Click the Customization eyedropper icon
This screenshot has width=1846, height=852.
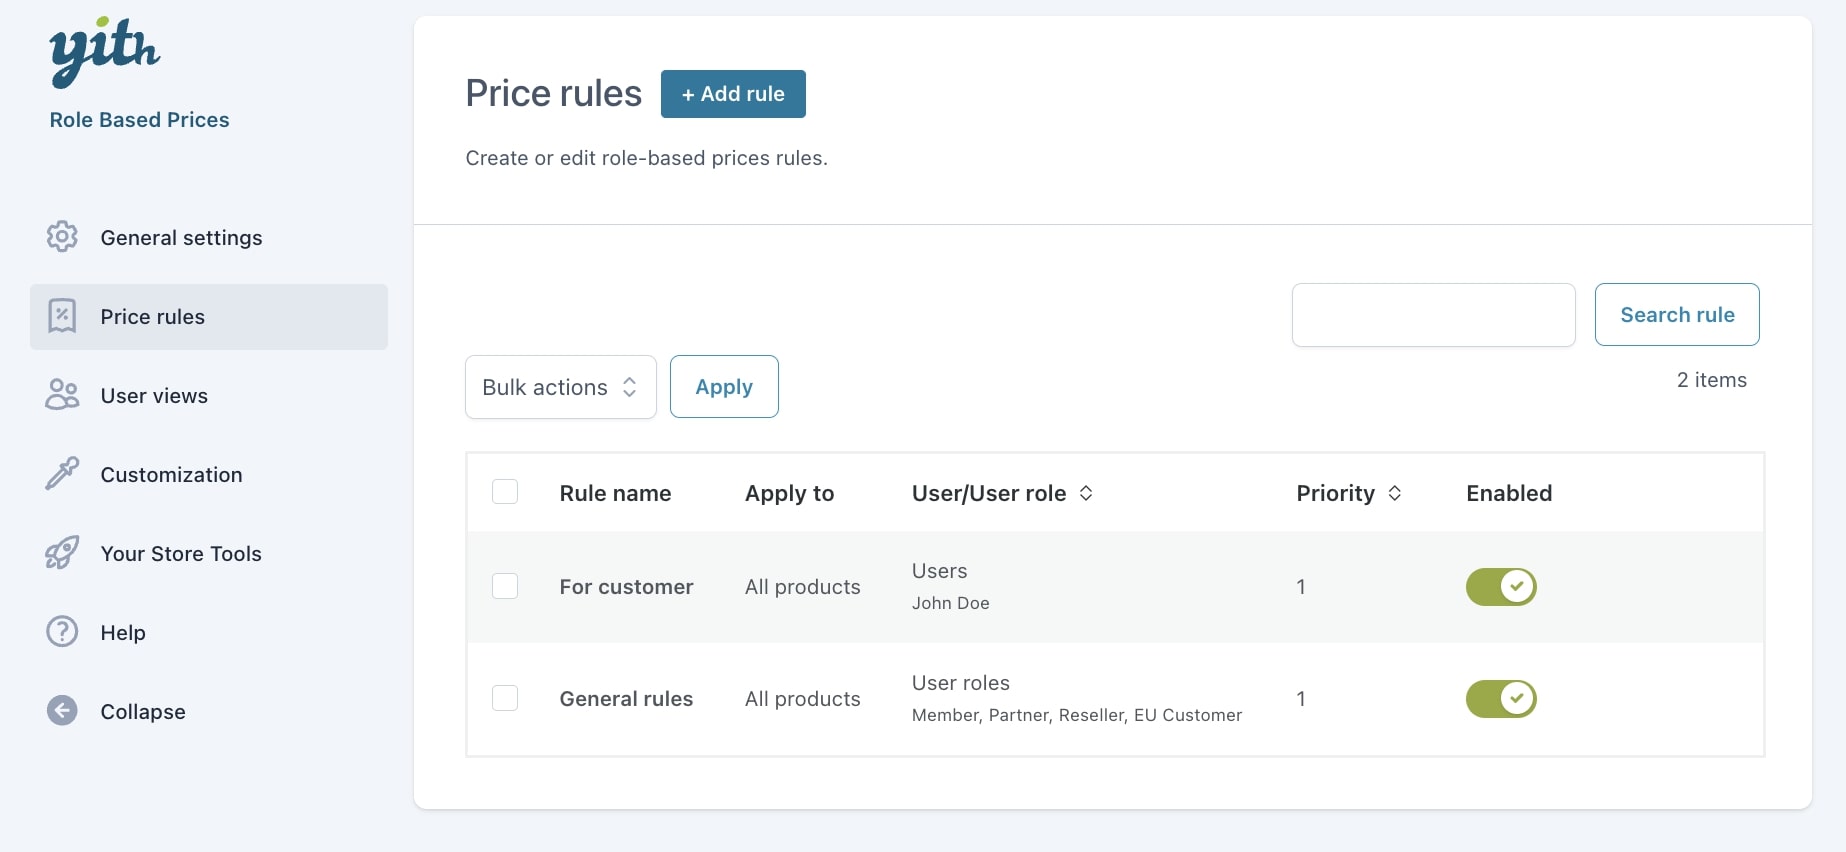[x=62, y=474]
